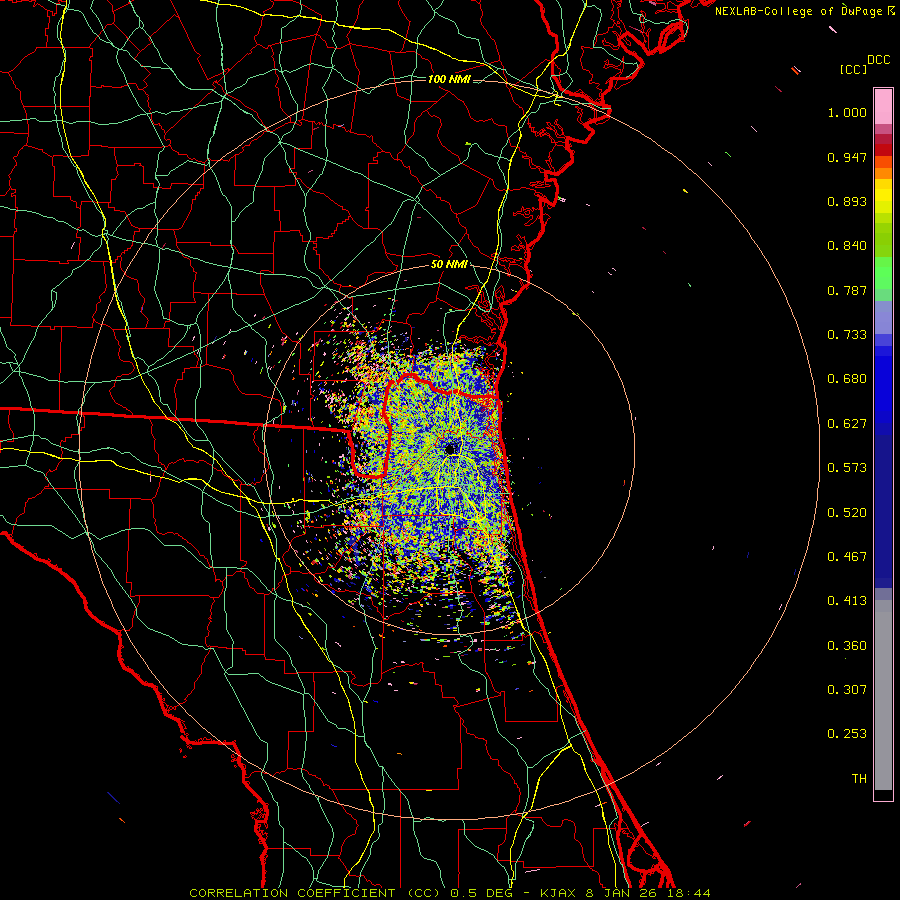Click the 1.000 color scale value
The width and height of the screenshot is (900, 900).
pos(847,112)
